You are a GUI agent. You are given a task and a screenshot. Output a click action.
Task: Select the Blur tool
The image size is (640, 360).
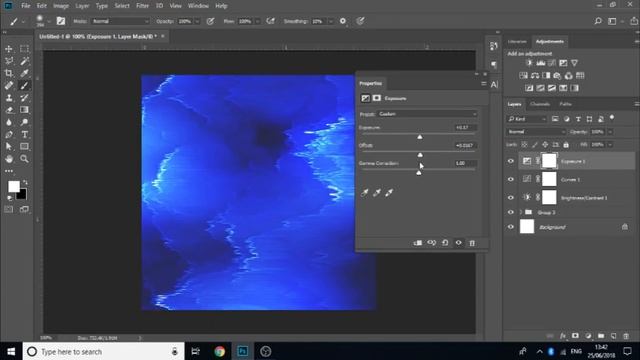[x=9, y=122]
